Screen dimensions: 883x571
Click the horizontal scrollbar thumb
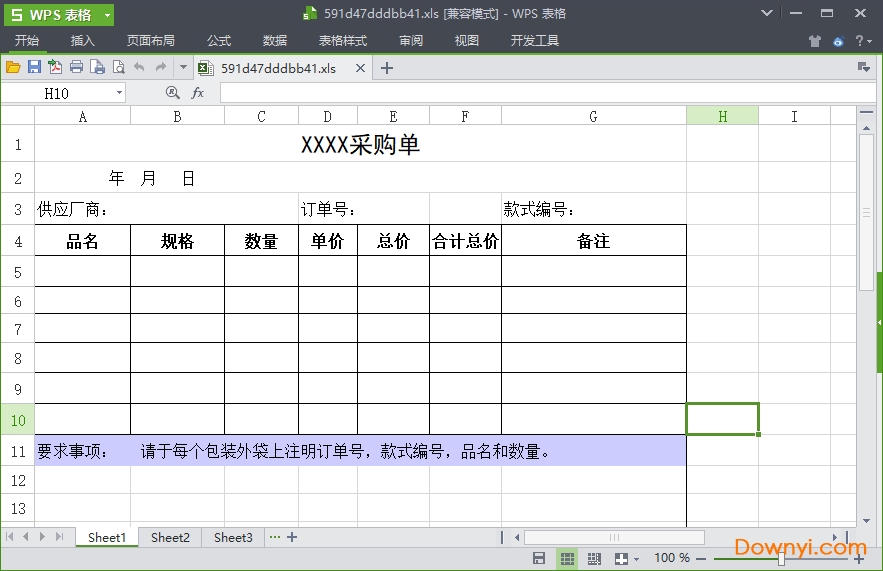tap(614, 537)
